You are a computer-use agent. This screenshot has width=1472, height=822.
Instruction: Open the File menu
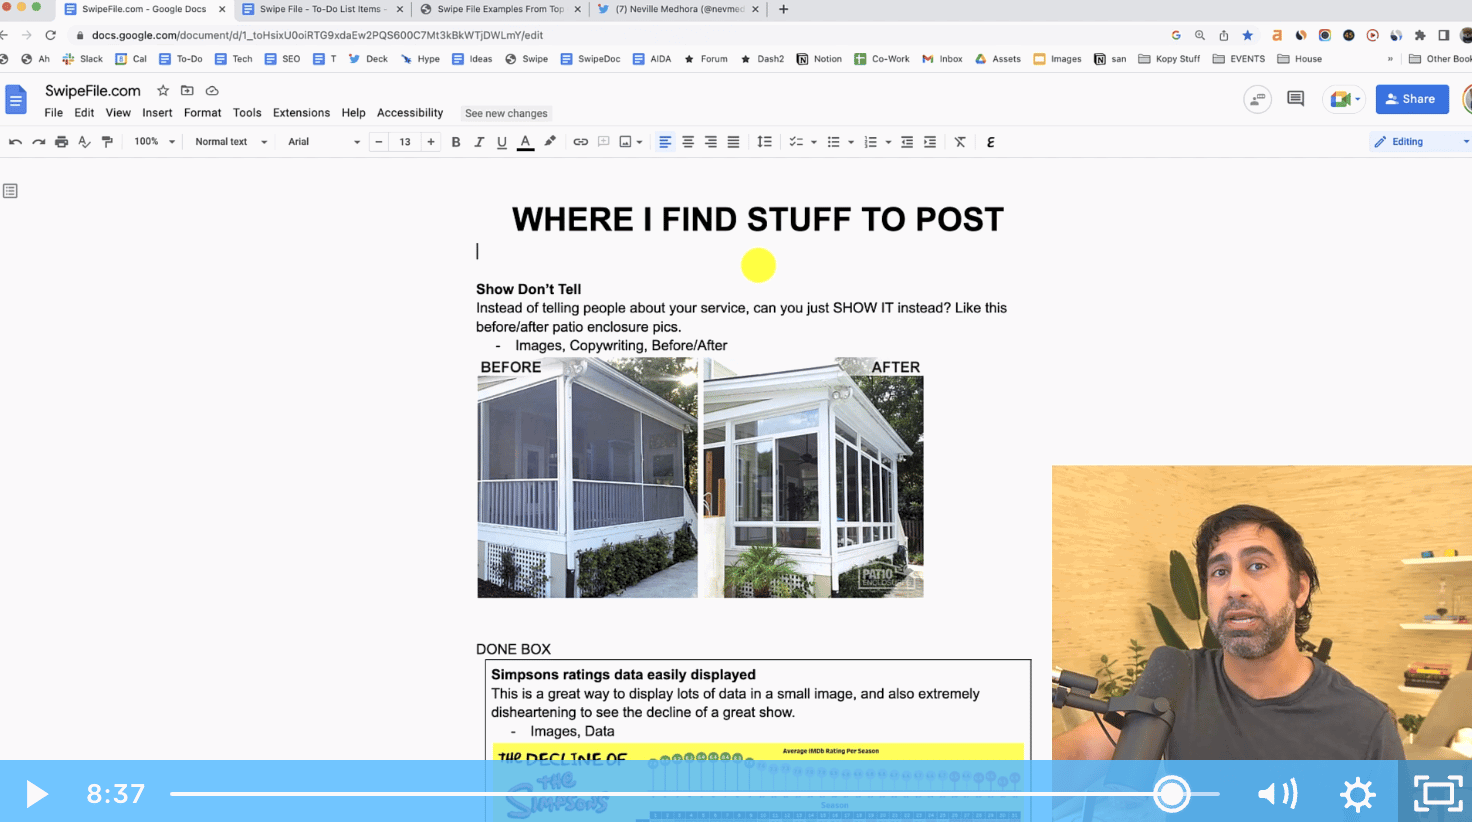[x=54, y=113]
